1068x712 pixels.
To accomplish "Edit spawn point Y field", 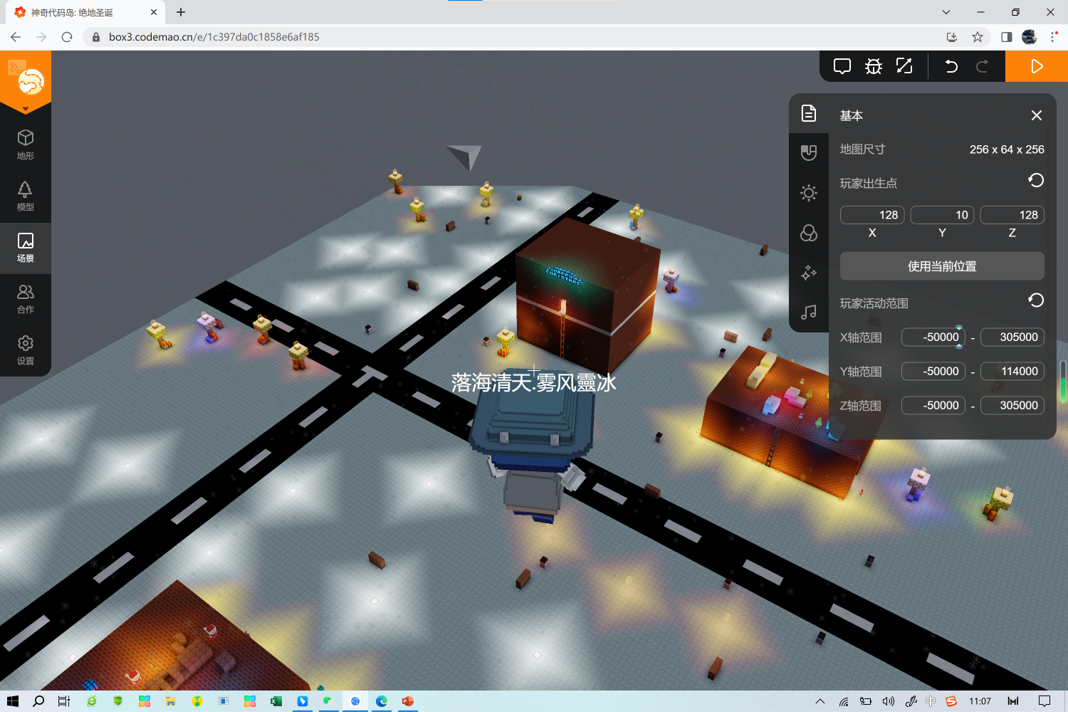I will 942,215.
